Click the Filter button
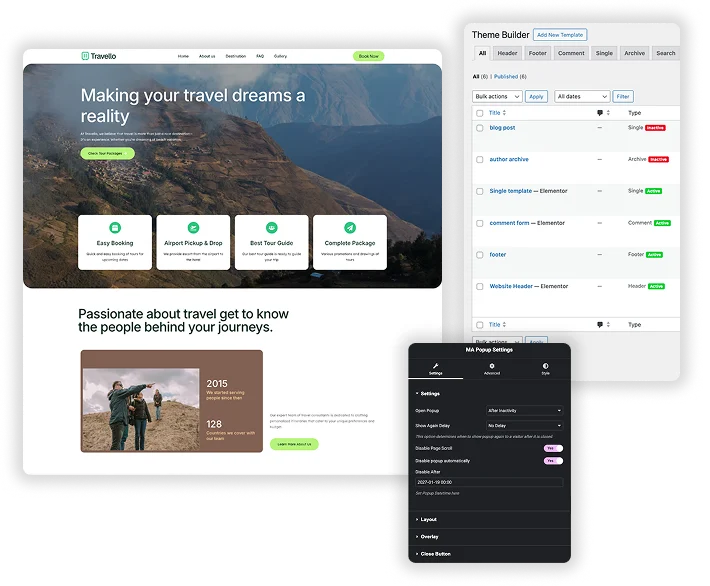 [x=623, y=96]
